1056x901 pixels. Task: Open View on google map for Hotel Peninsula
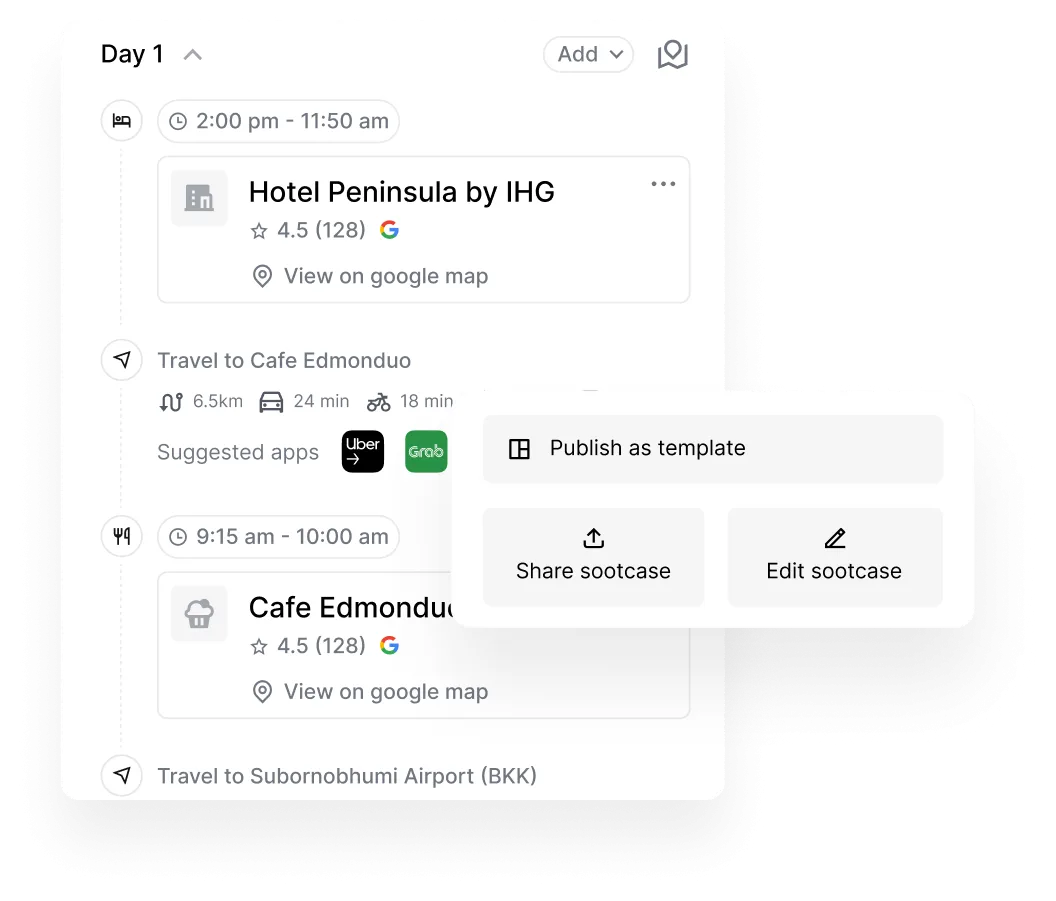[x=372, y=276]
